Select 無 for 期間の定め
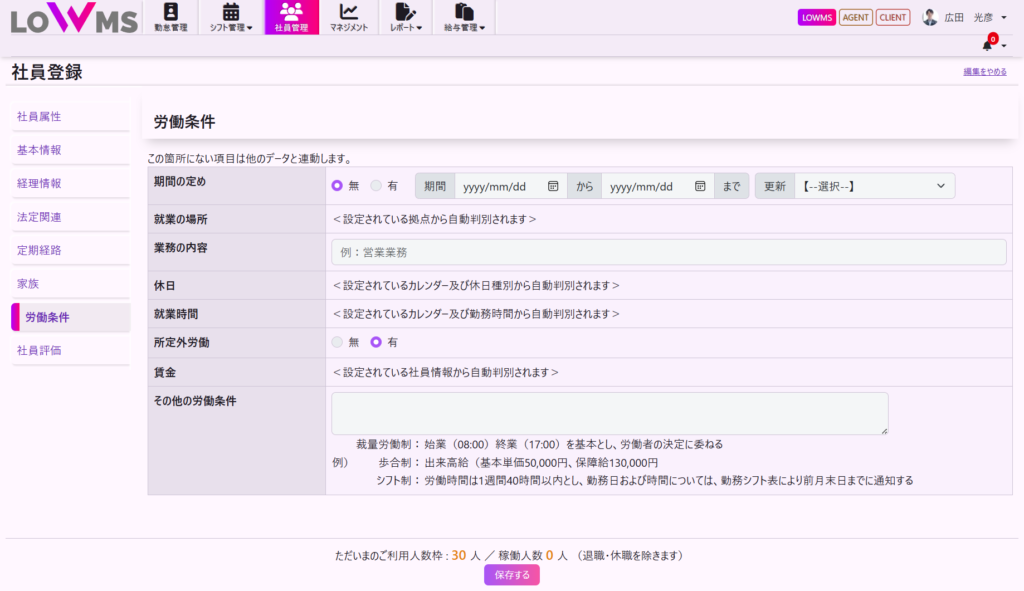Image resolution: width=1024 pixels, height=591 pixels. (x=337, y=185)
